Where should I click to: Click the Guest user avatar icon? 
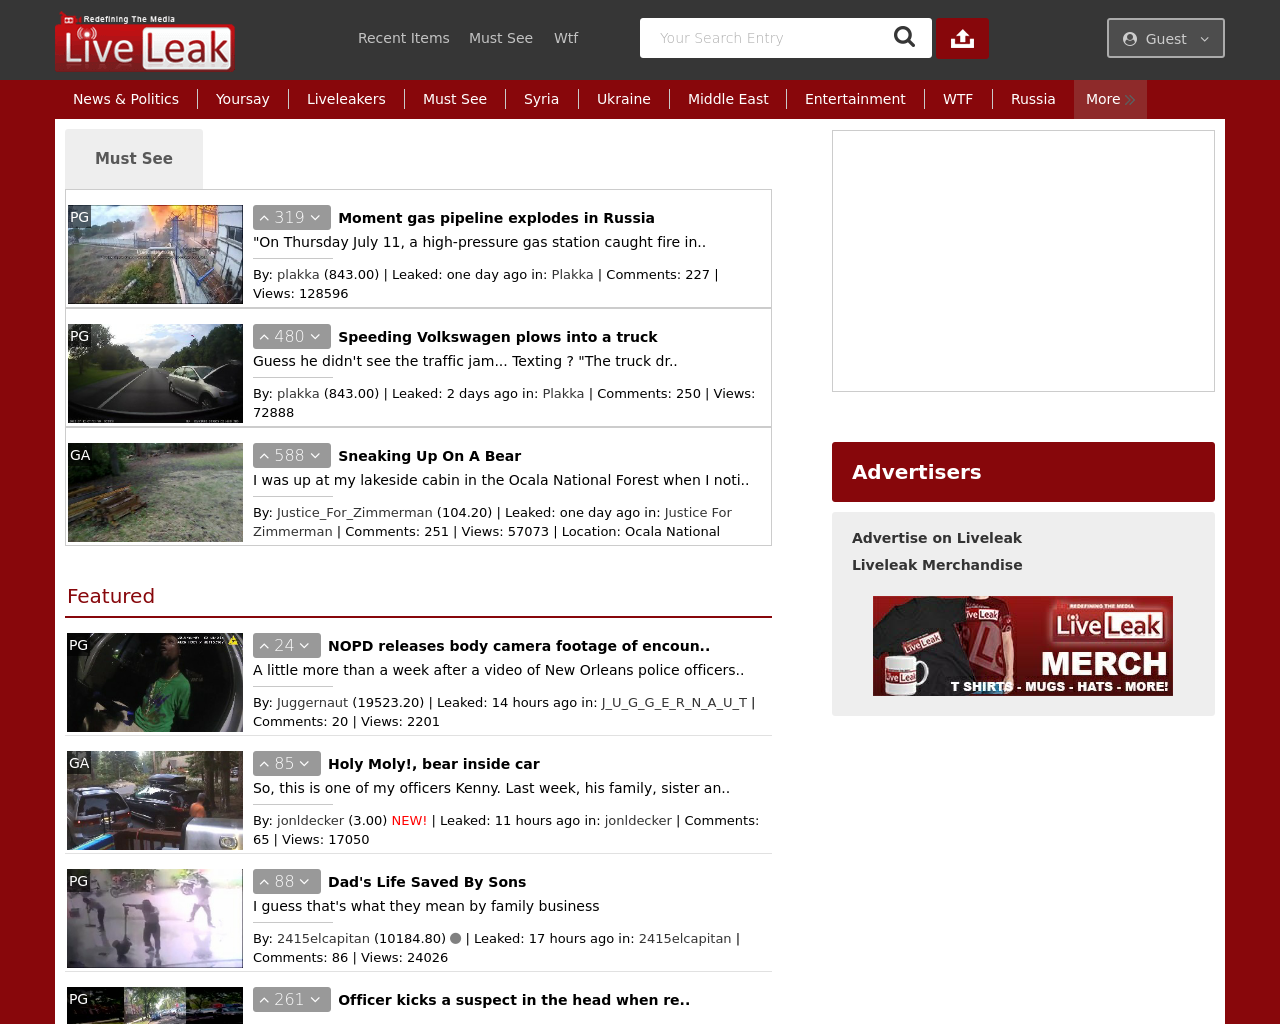[x=1130, y=39]
